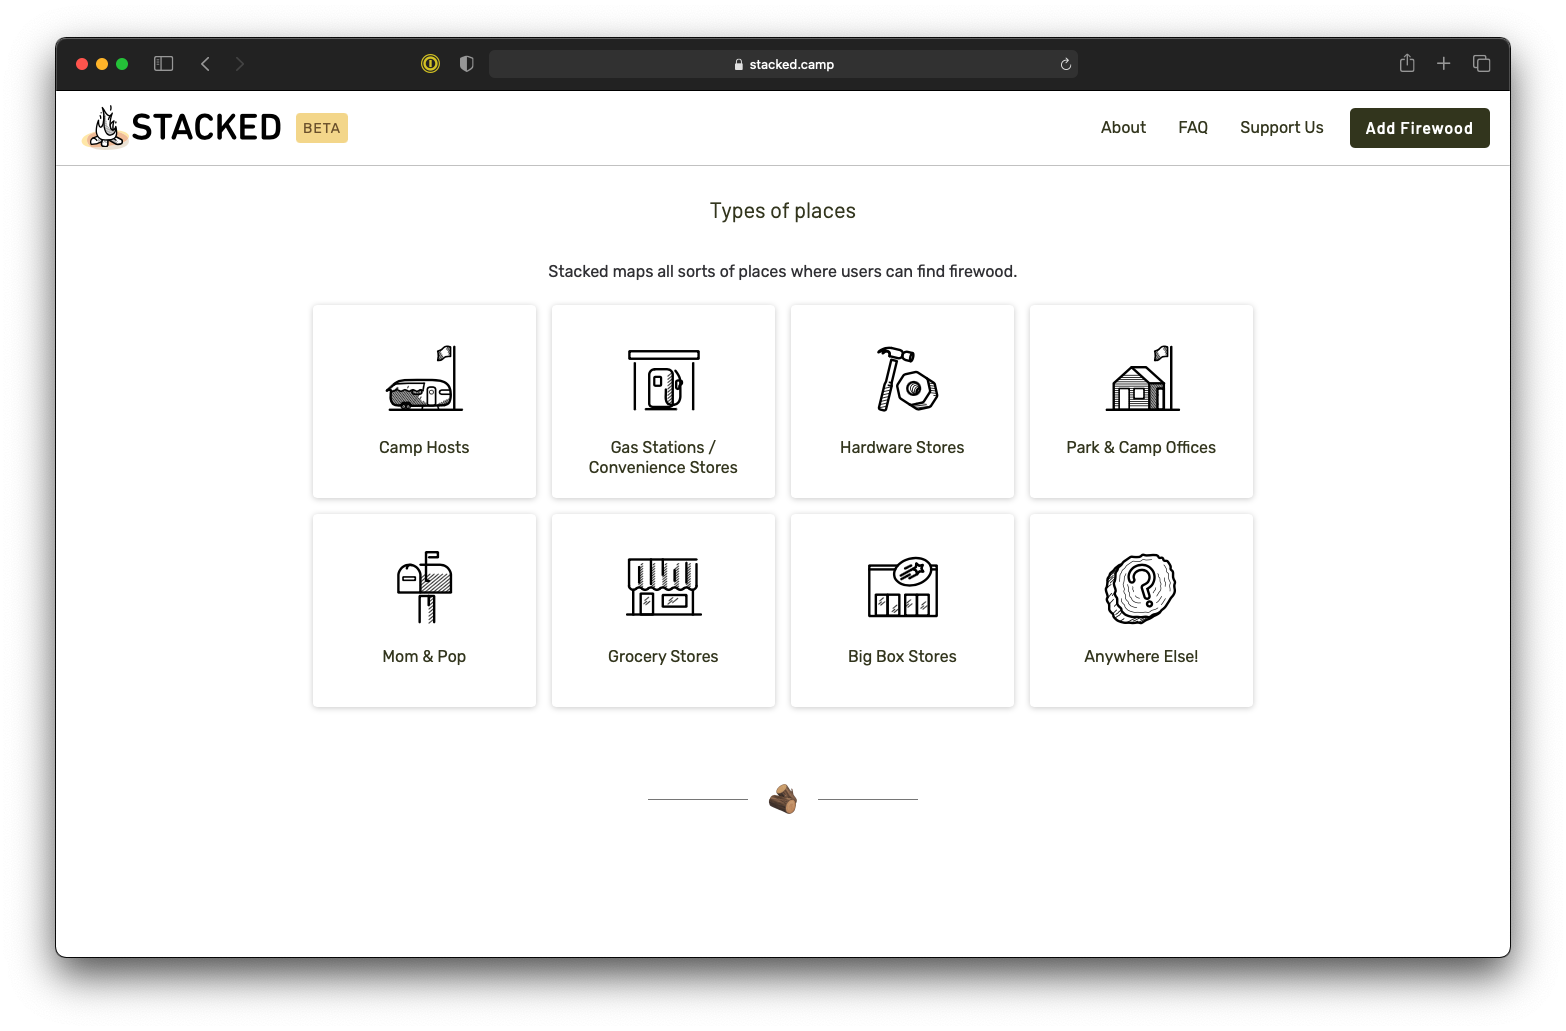Open a new browser tab with plus button
The height and width of the screenshot is (1031, 1566).
[x=1443, y=63]
